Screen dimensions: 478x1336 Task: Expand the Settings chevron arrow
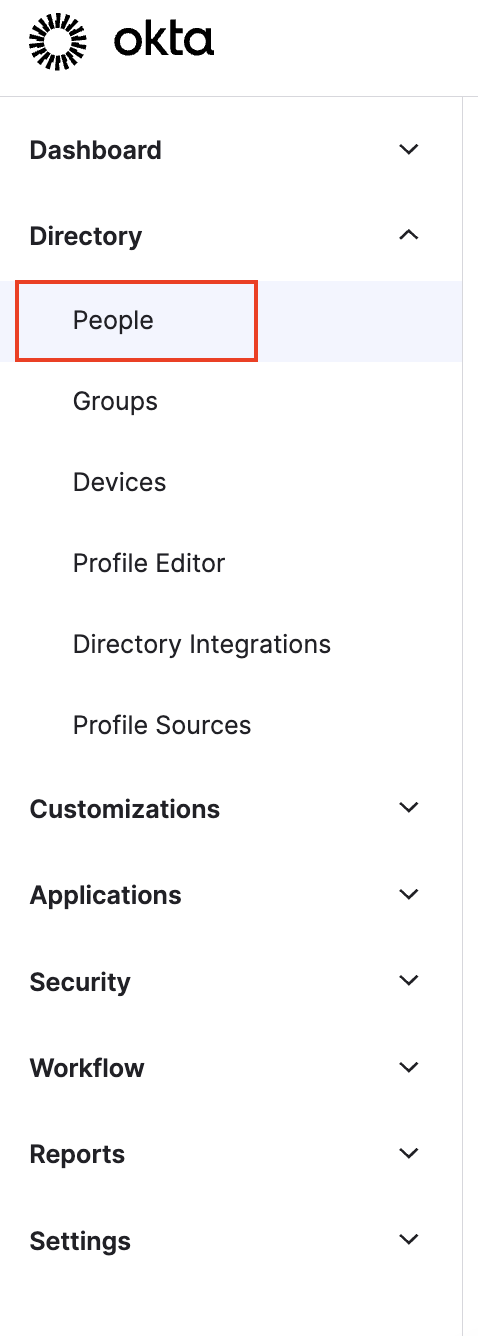(x=408, y=1240)
